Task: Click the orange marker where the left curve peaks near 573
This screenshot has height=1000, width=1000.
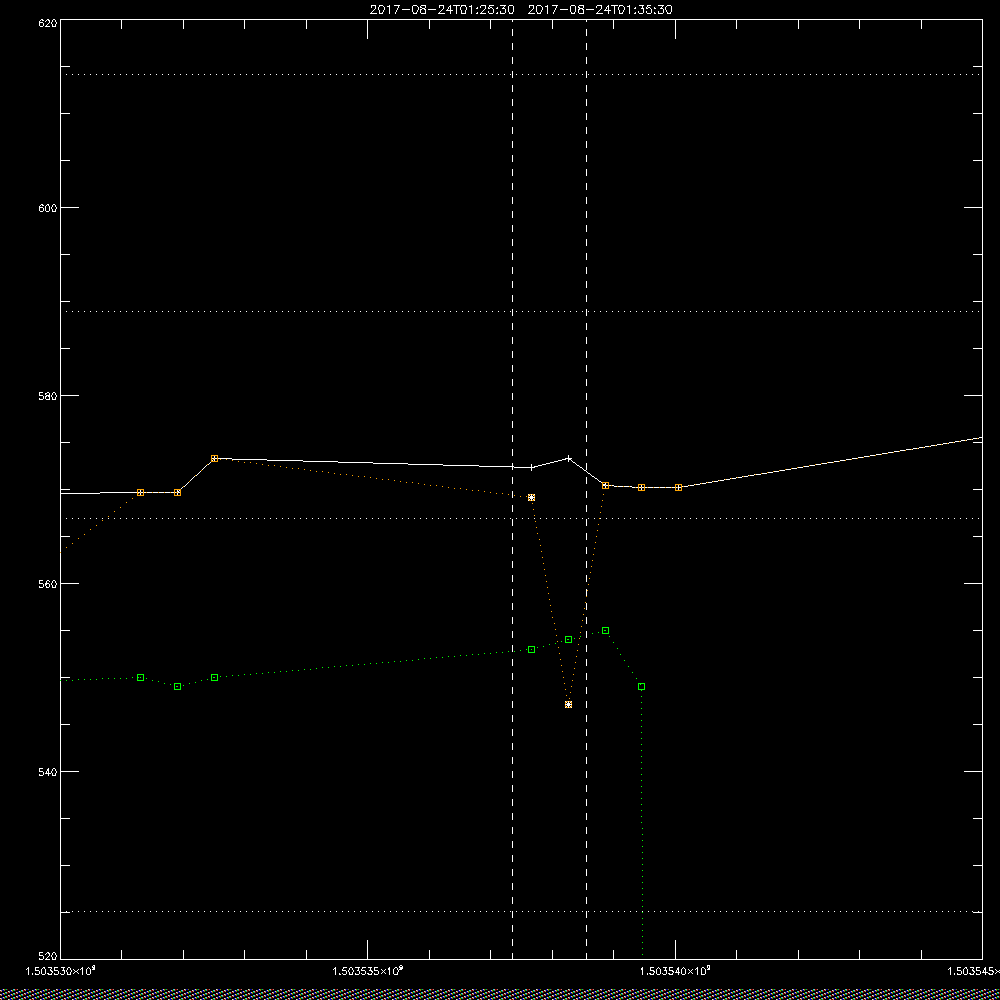Action: 214,459
